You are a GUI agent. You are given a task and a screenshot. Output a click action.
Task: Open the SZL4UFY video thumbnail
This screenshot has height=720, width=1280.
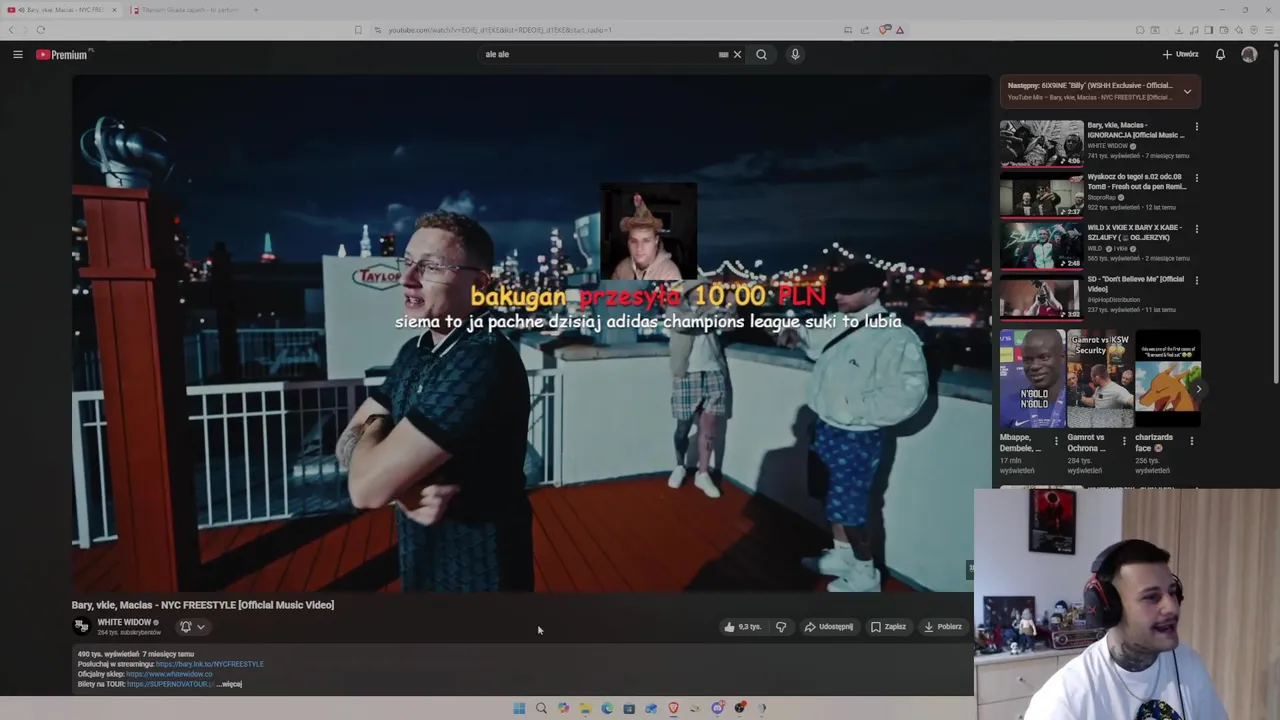(1041, 246)
